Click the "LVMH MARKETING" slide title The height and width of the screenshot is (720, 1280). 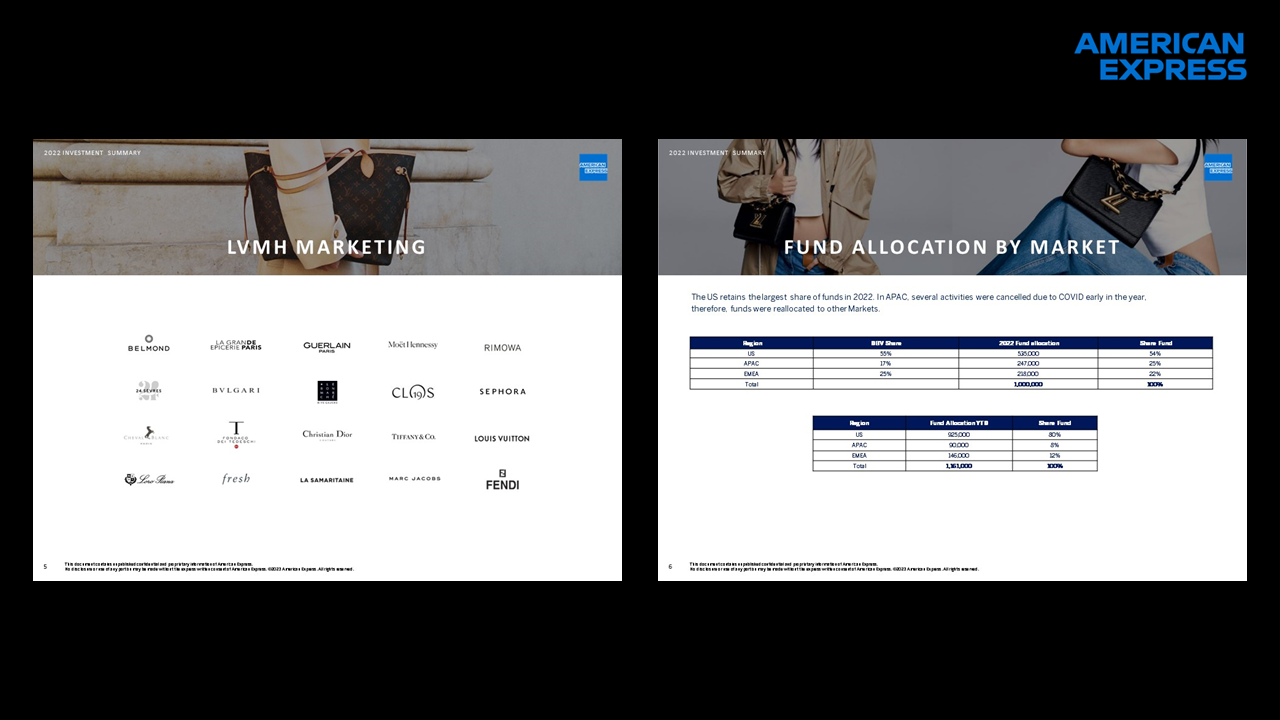pos(327,247)
